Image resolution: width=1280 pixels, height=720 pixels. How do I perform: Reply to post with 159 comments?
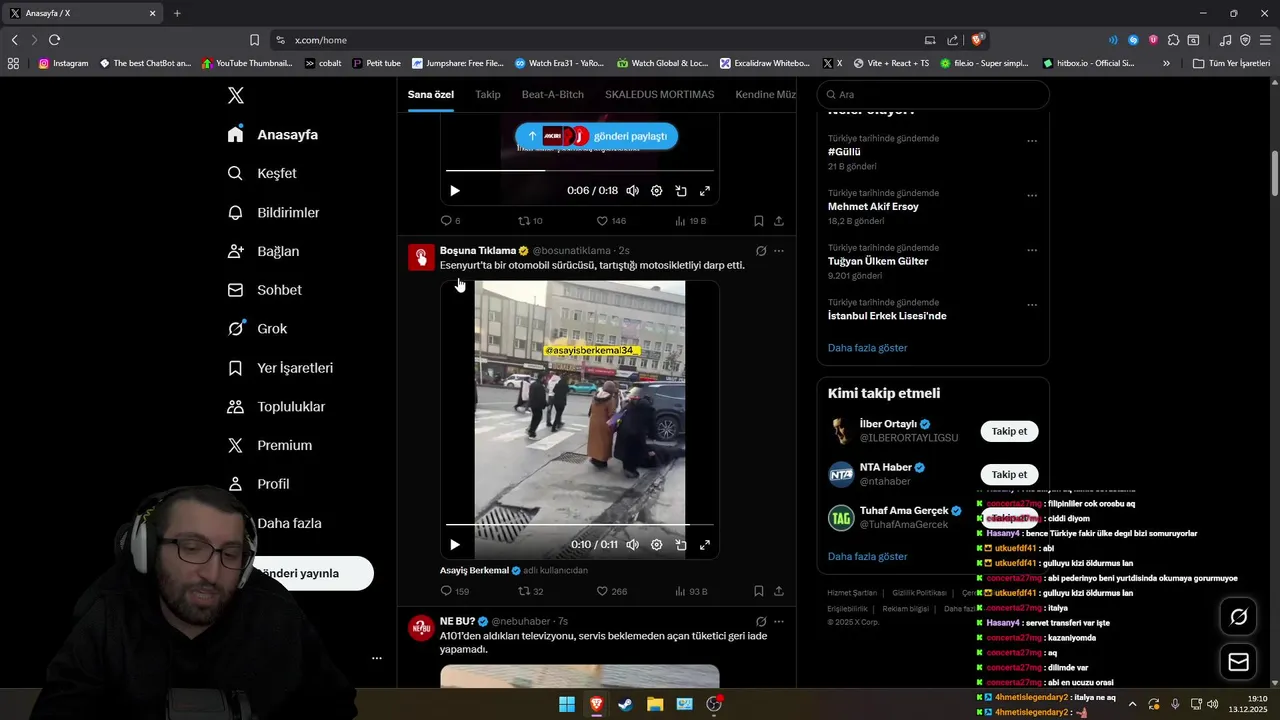(454, 591)
